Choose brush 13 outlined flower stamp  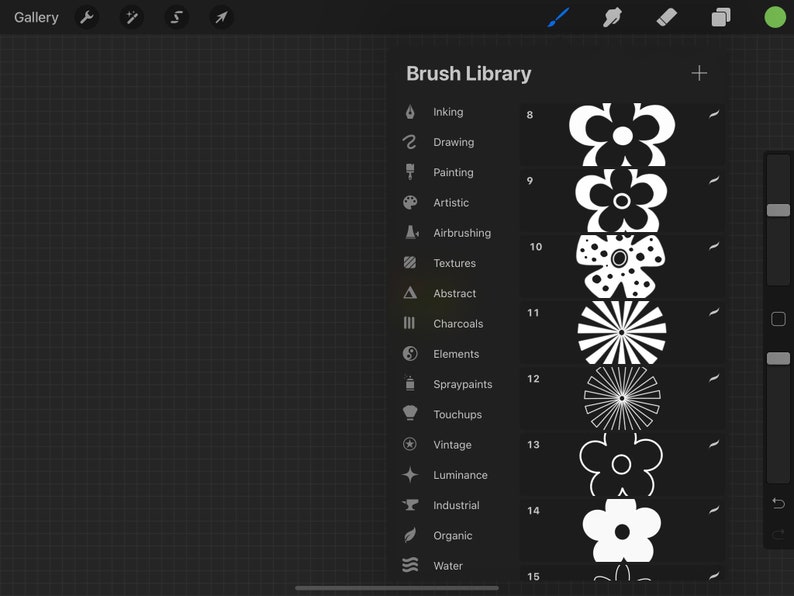tap(622, 464)
